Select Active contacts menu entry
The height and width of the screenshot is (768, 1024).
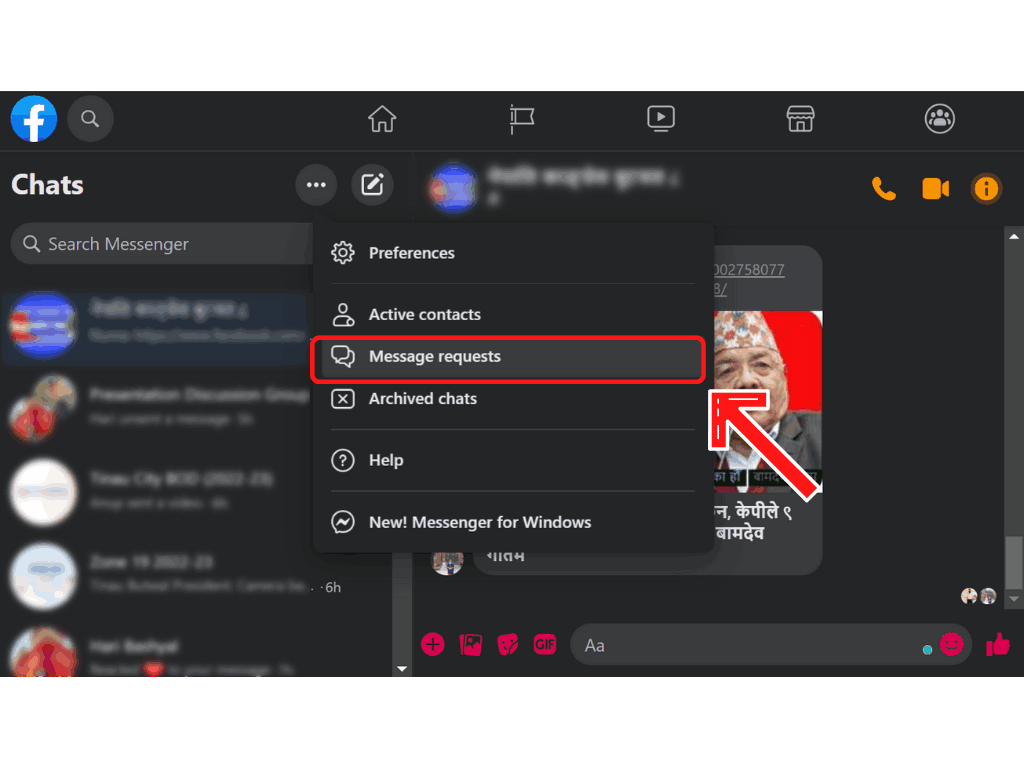click(513, 314)
